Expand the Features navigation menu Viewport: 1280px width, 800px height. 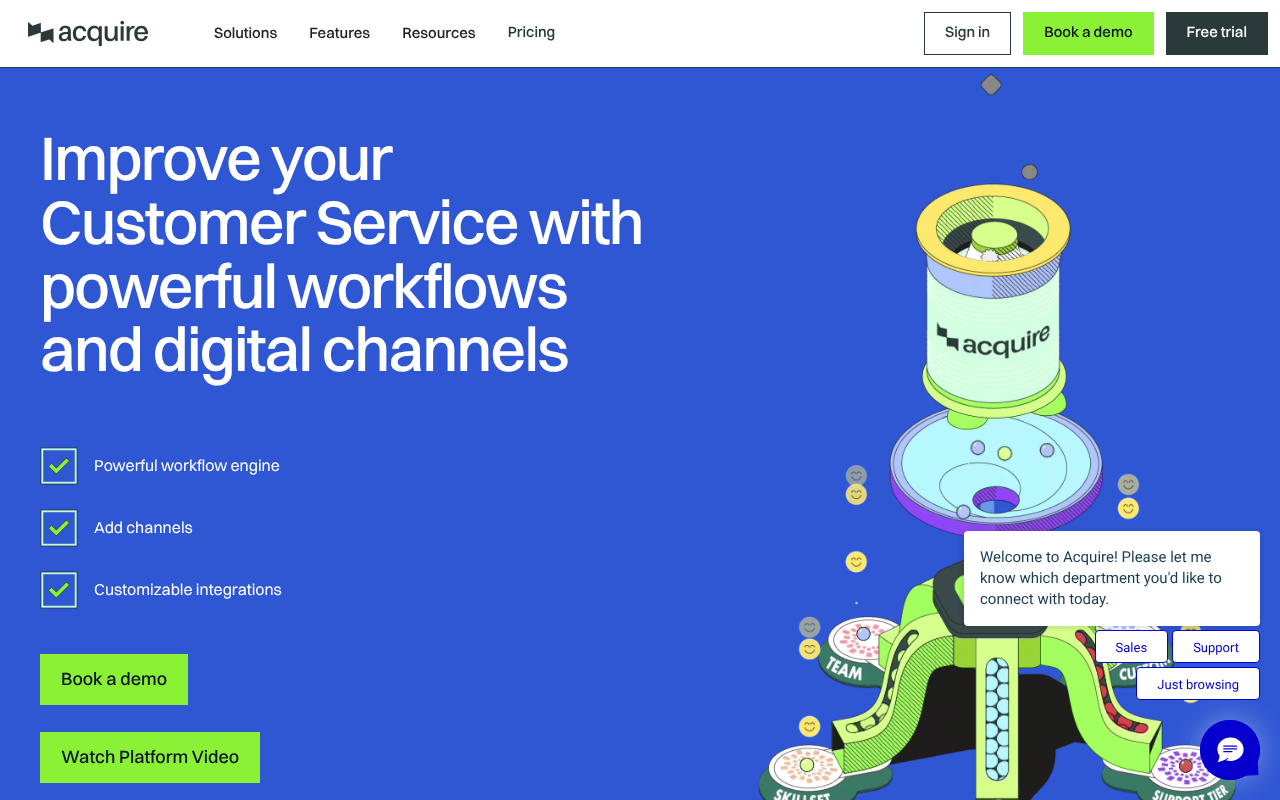(x=339, y=33)
